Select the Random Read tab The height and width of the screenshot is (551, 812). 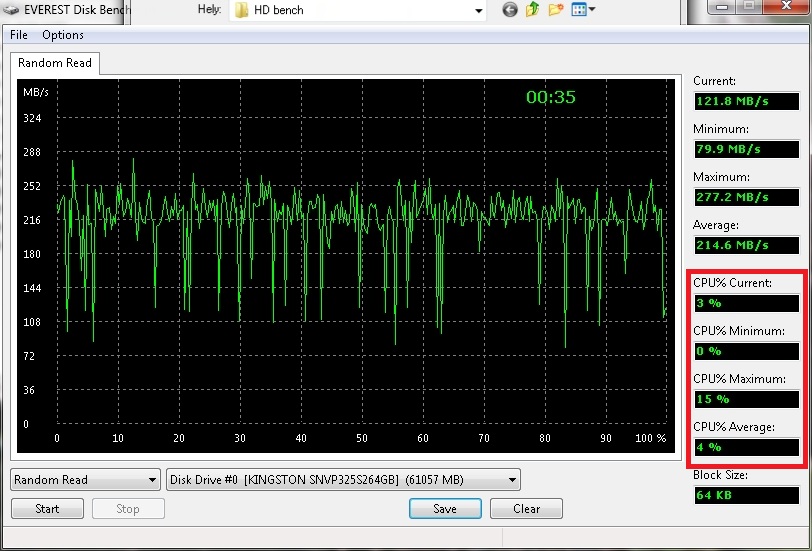coord(55,63)
